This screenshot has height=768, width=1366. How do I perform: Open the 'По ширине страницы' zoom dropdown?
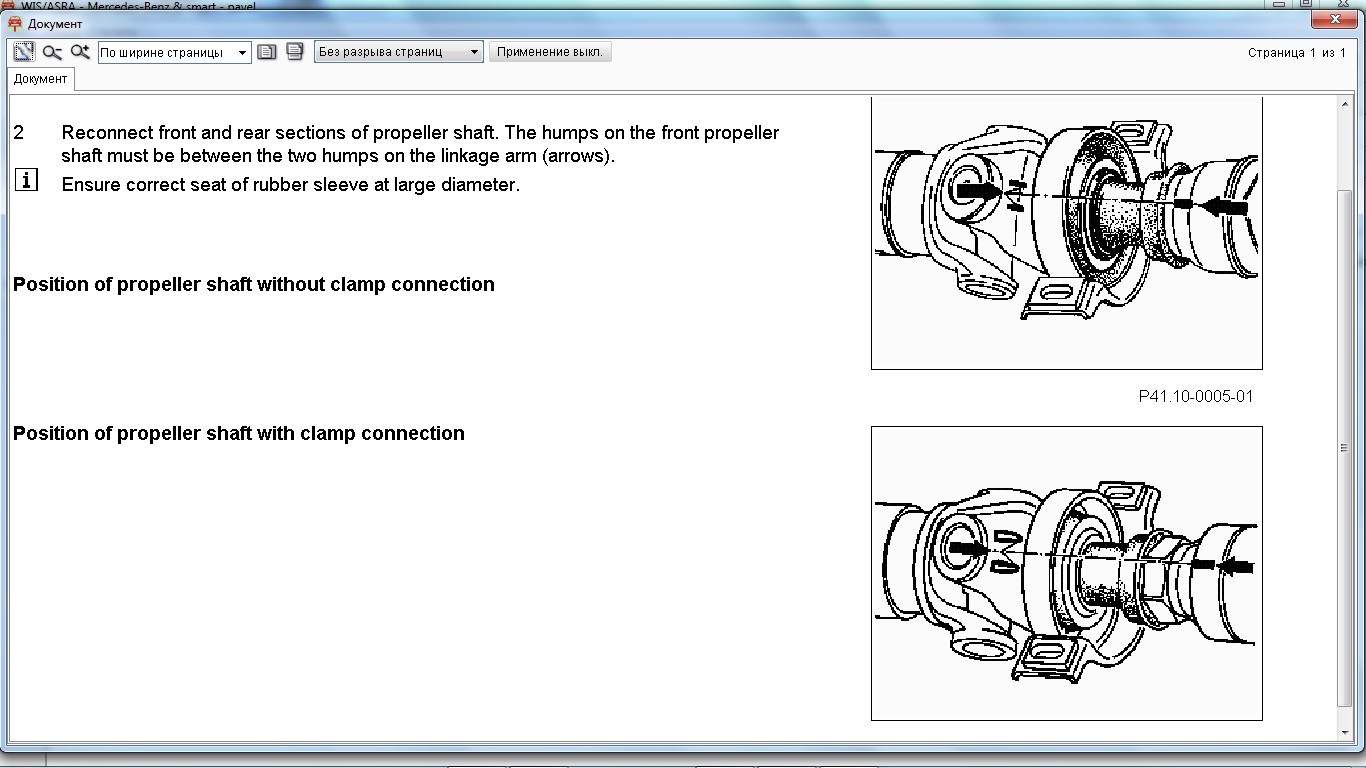point(174,53)
